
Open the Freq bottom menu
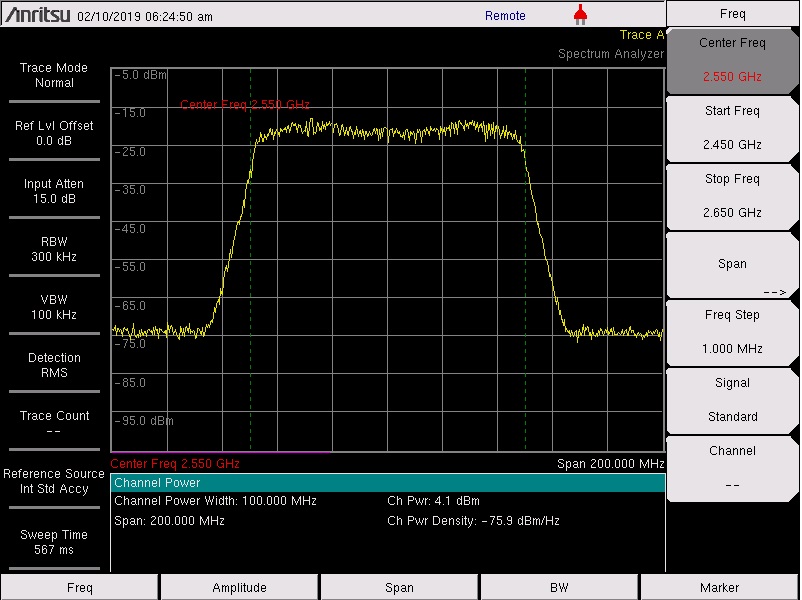pos(80,587)
